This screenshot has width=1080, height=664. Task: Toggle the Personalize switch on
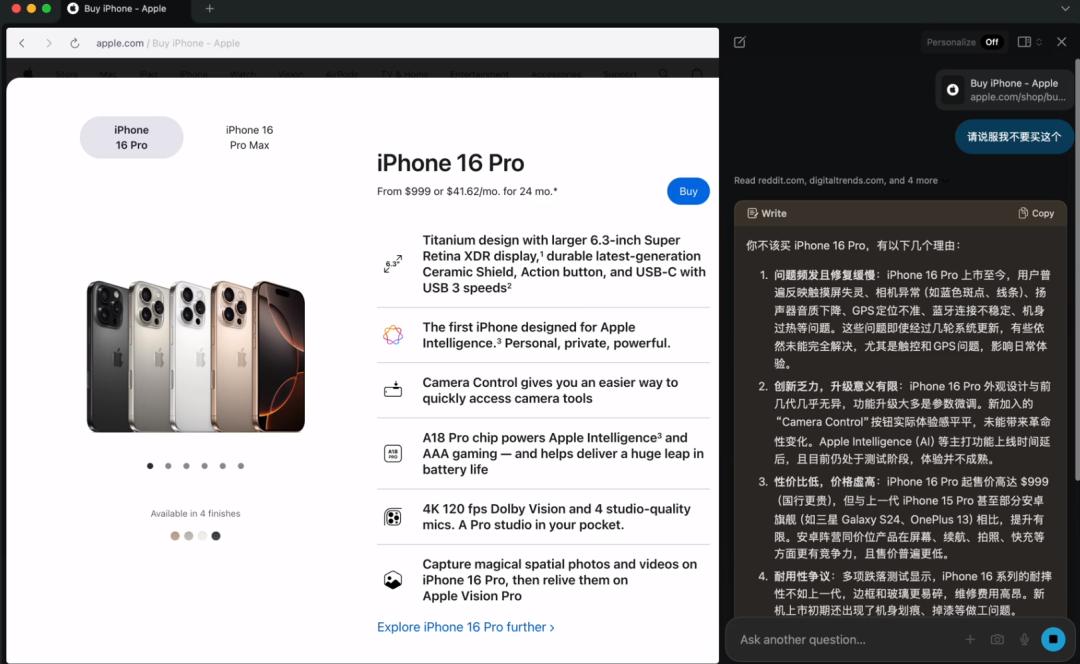pyautogui.click(x=991, y=42)
